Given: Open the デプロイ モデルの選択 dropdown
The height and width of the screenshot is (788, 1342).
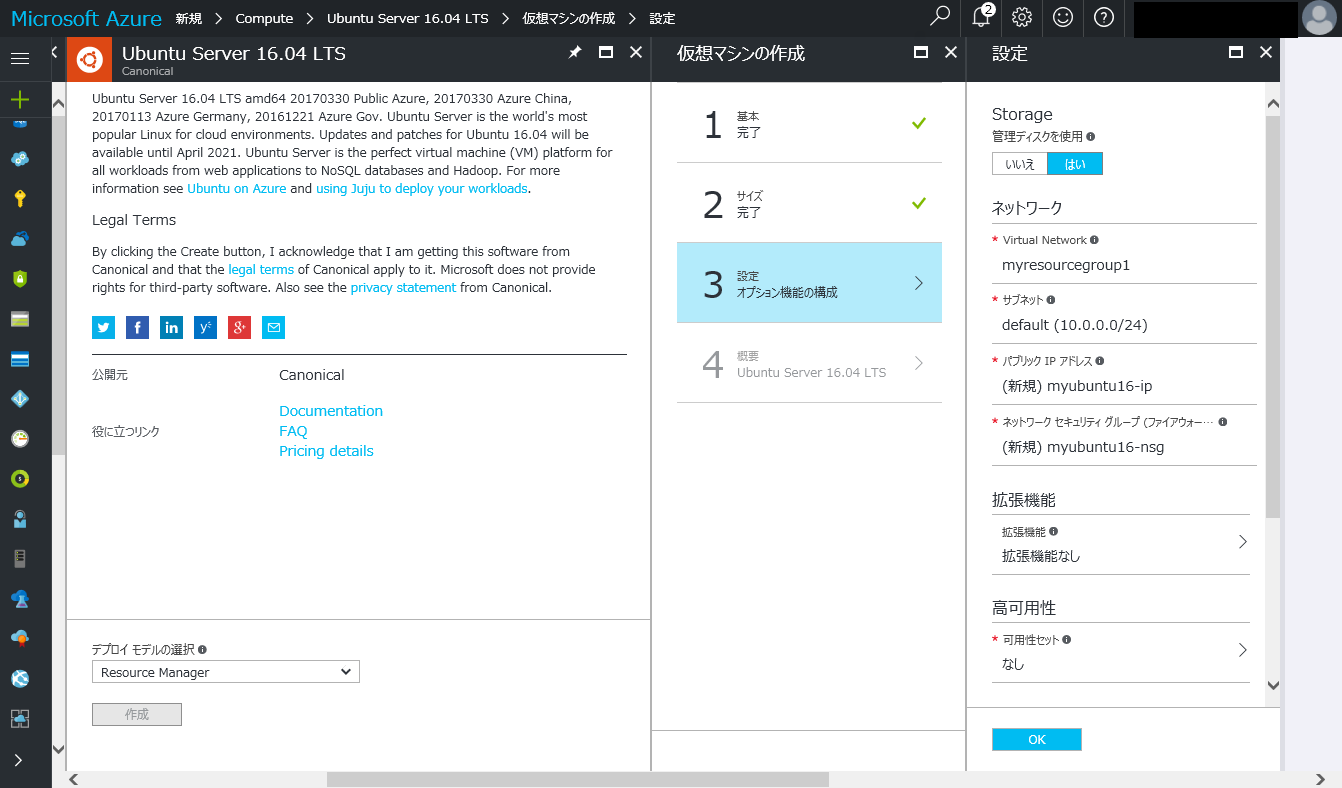Looking at the screenshot, I should [225, 671].
